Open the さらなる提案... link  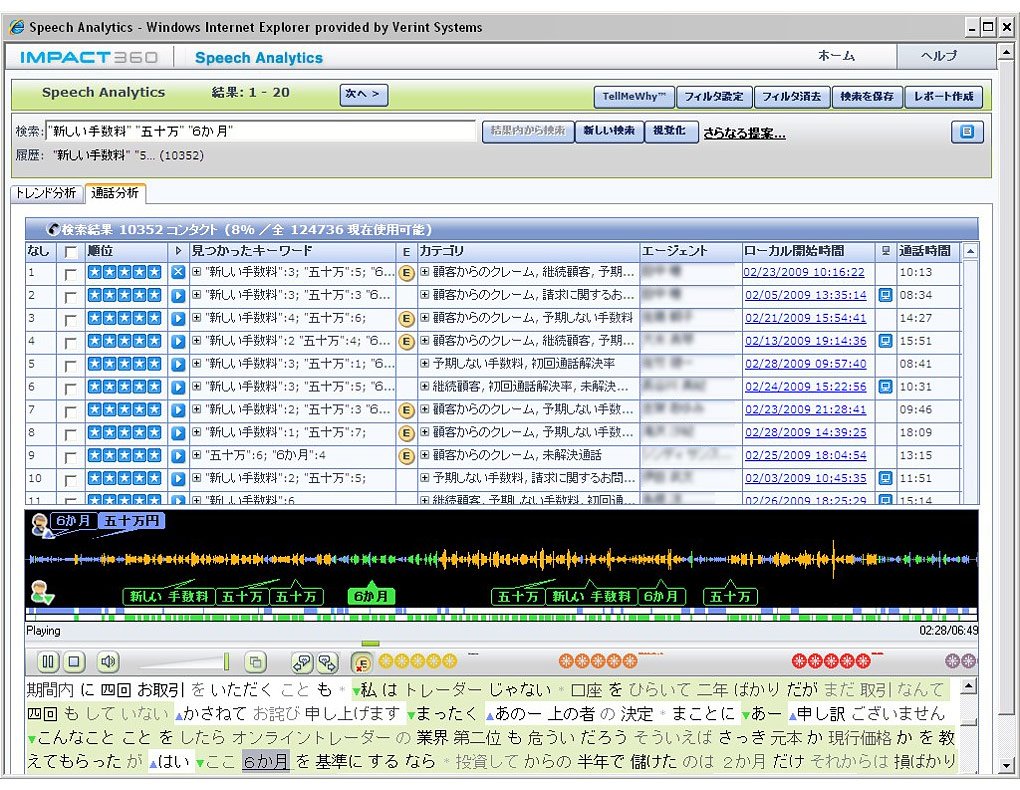click(744, 133)
